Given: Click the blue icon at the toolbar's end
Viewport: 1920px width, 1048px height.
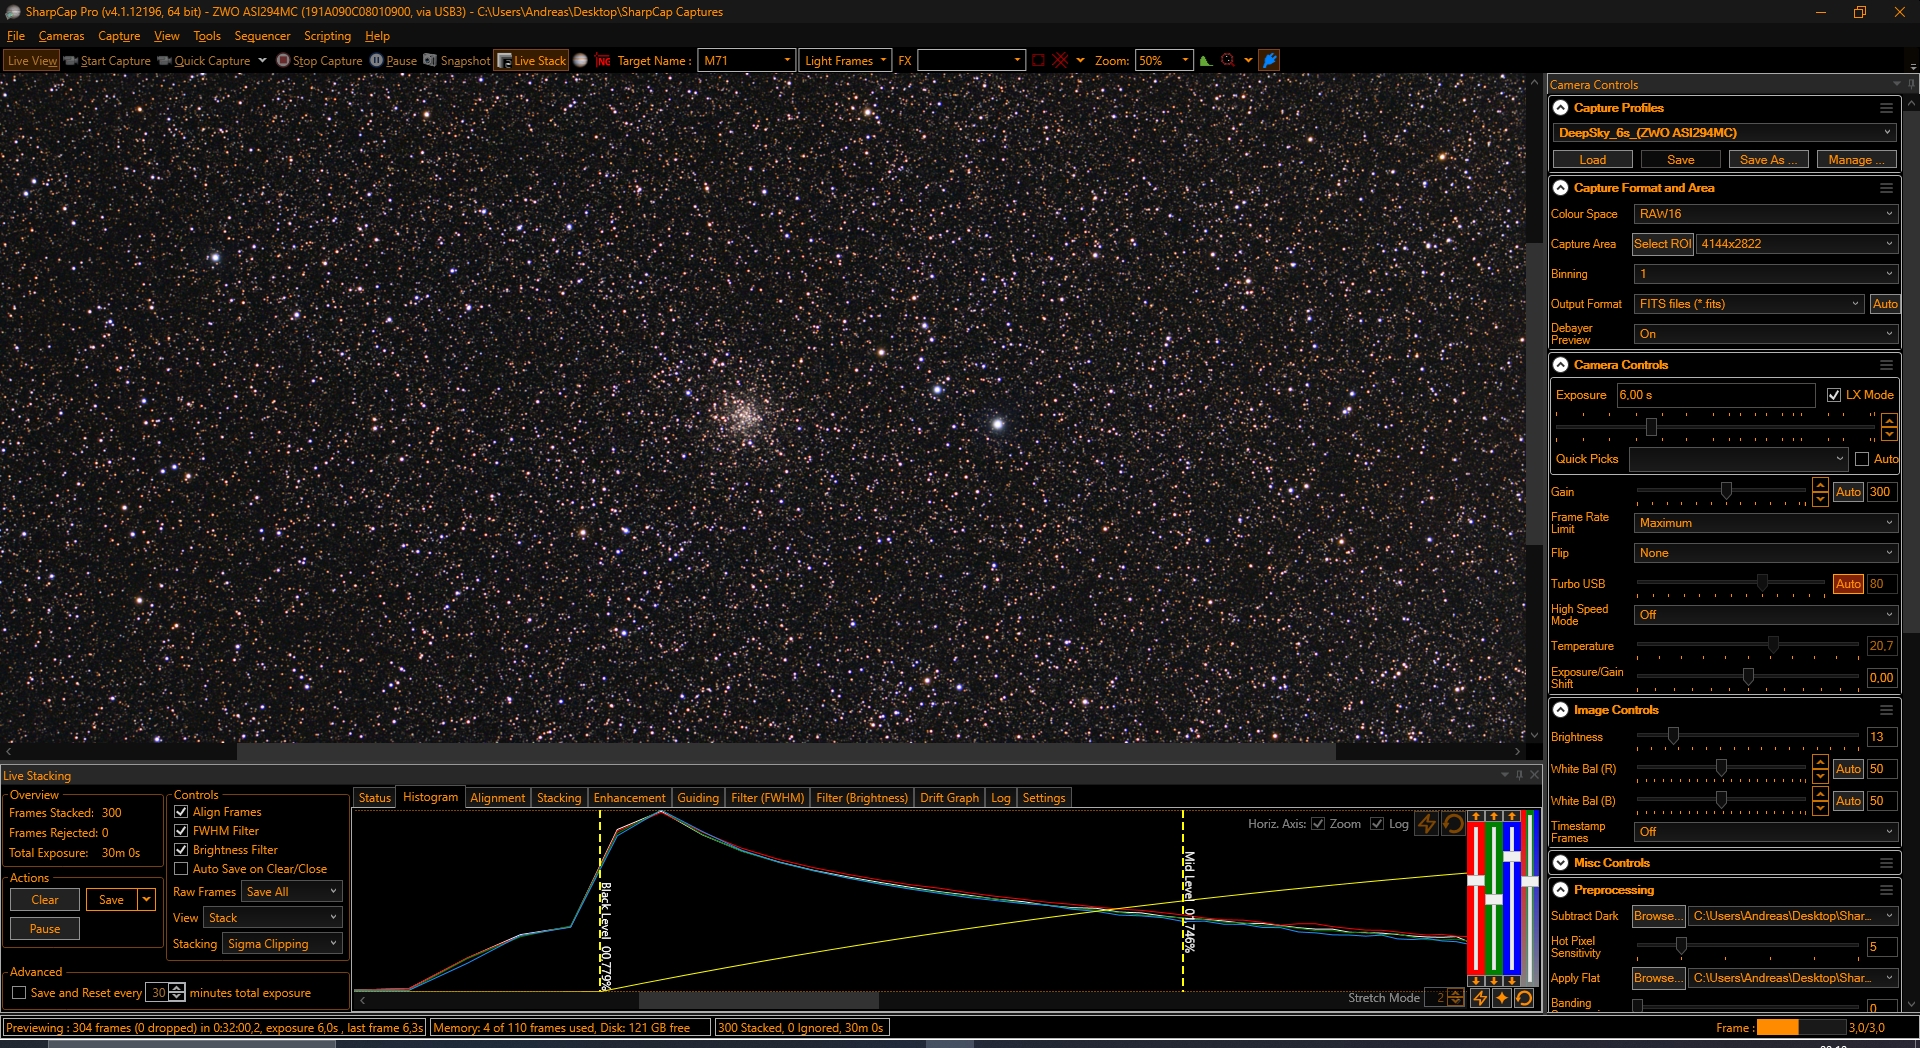Looking at the screenshot, I should click(x=1269, y=60).
